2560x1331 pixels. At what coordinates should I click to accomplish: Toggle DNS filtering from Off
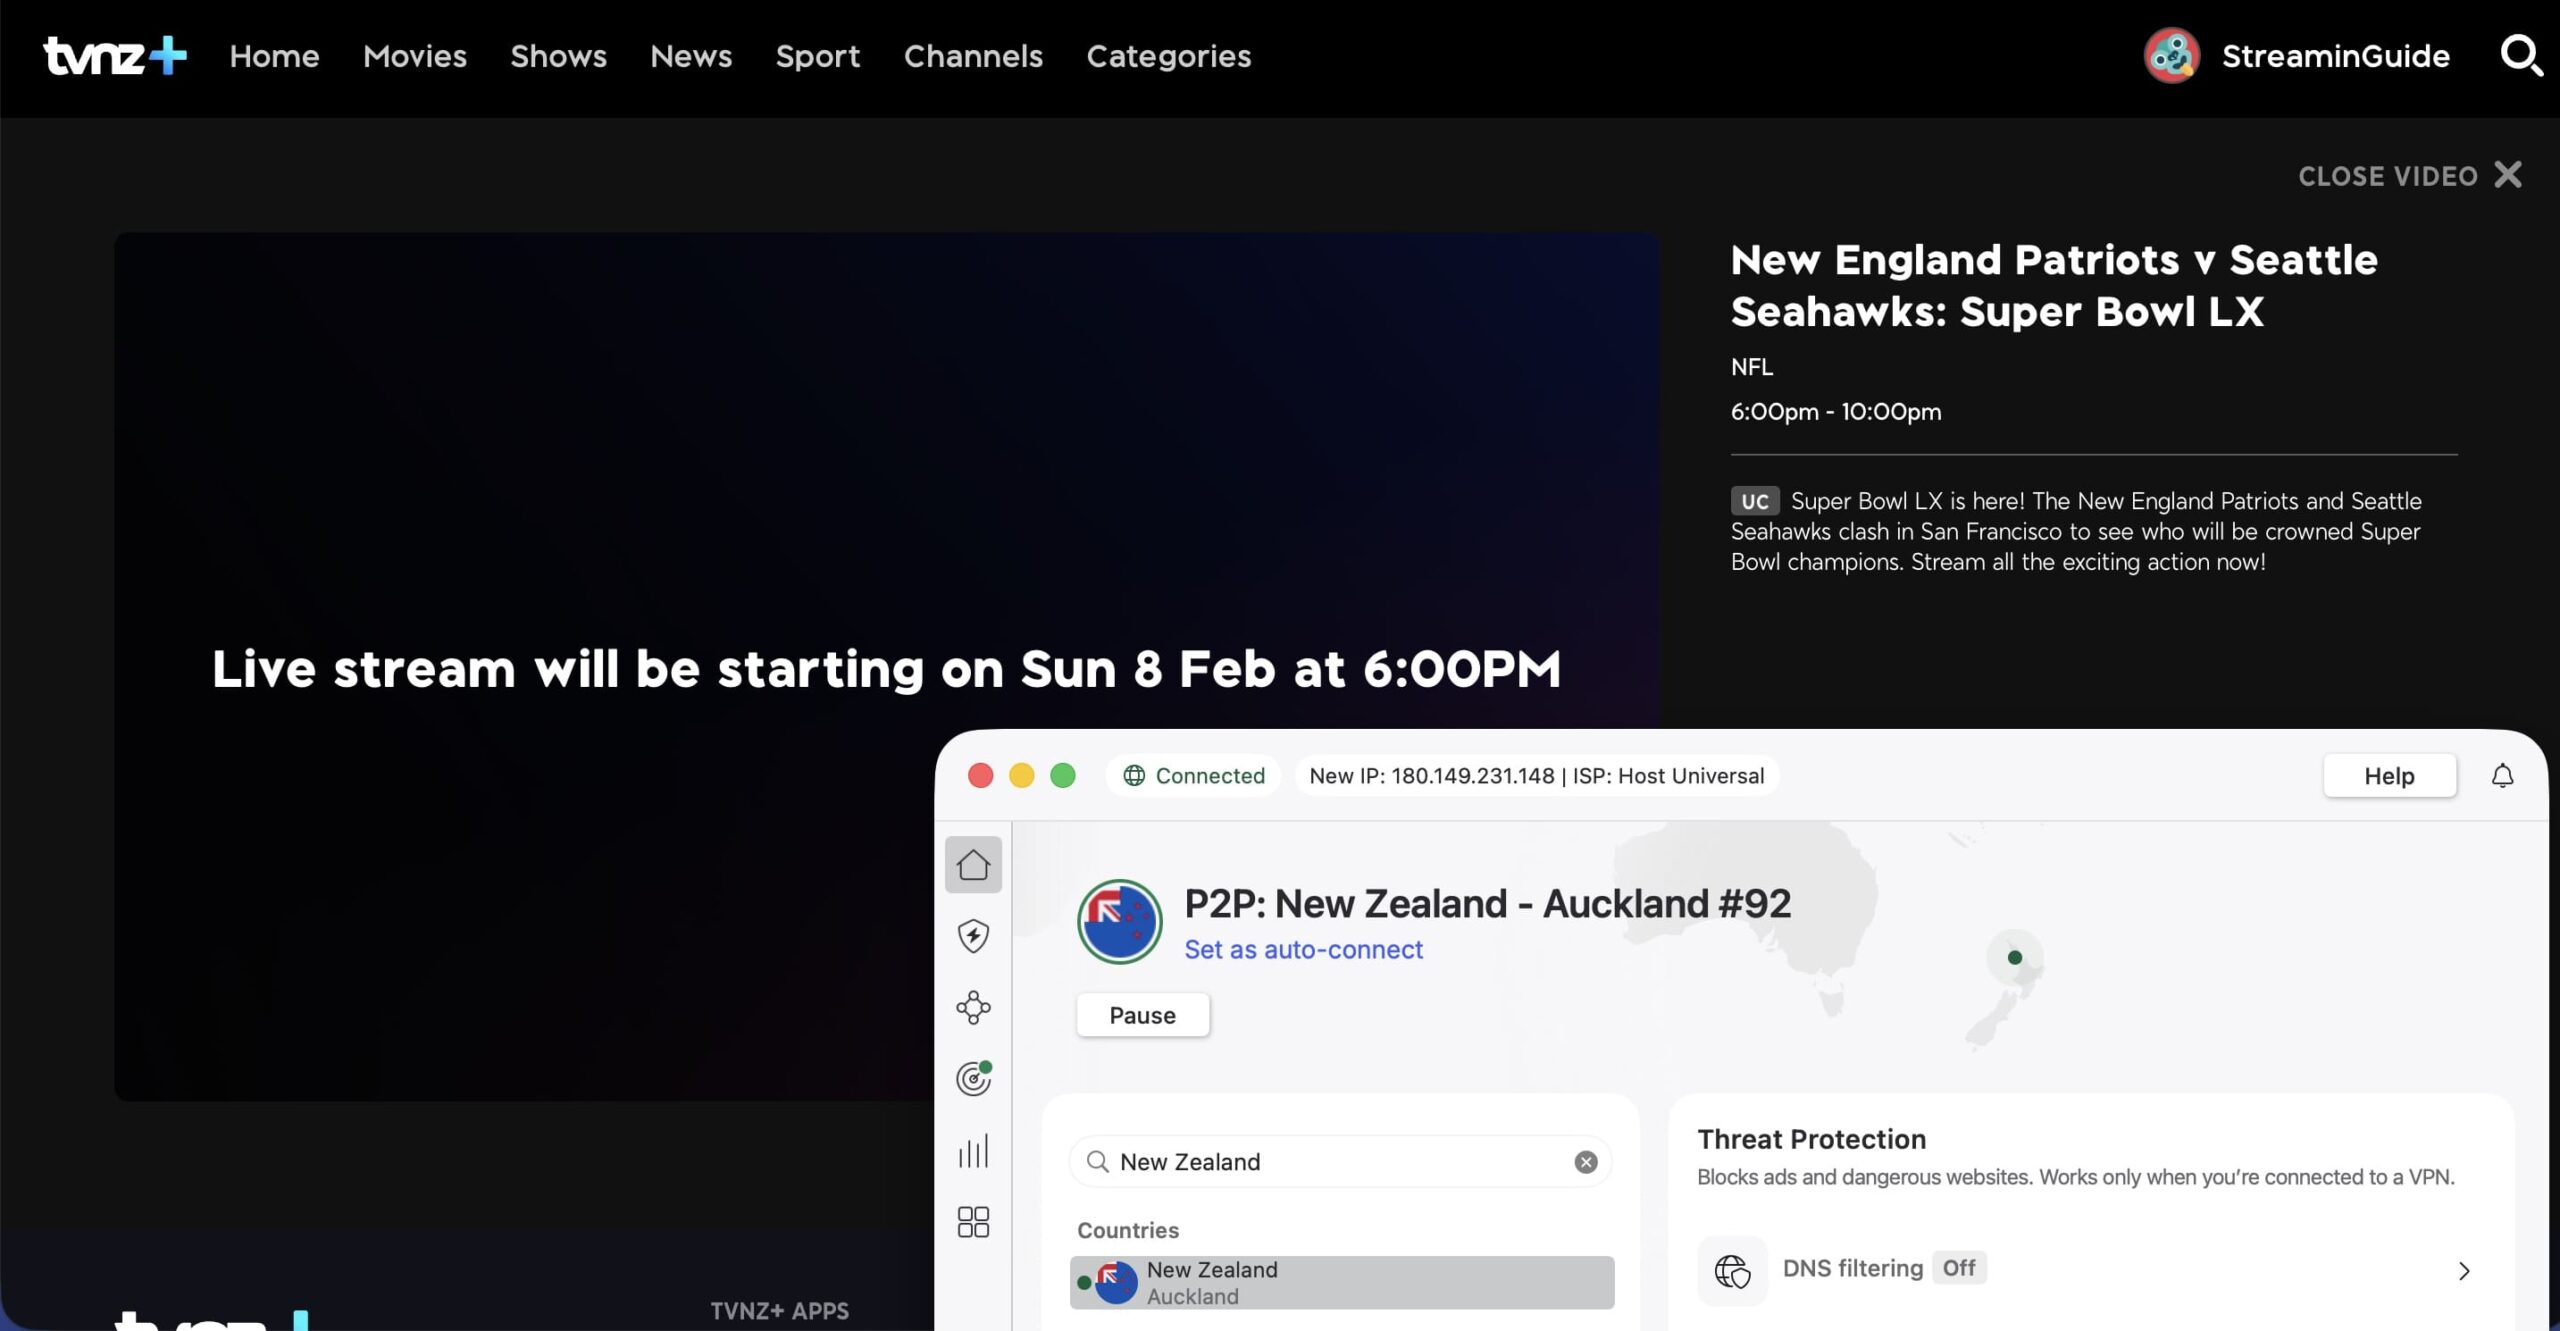1959,1267
